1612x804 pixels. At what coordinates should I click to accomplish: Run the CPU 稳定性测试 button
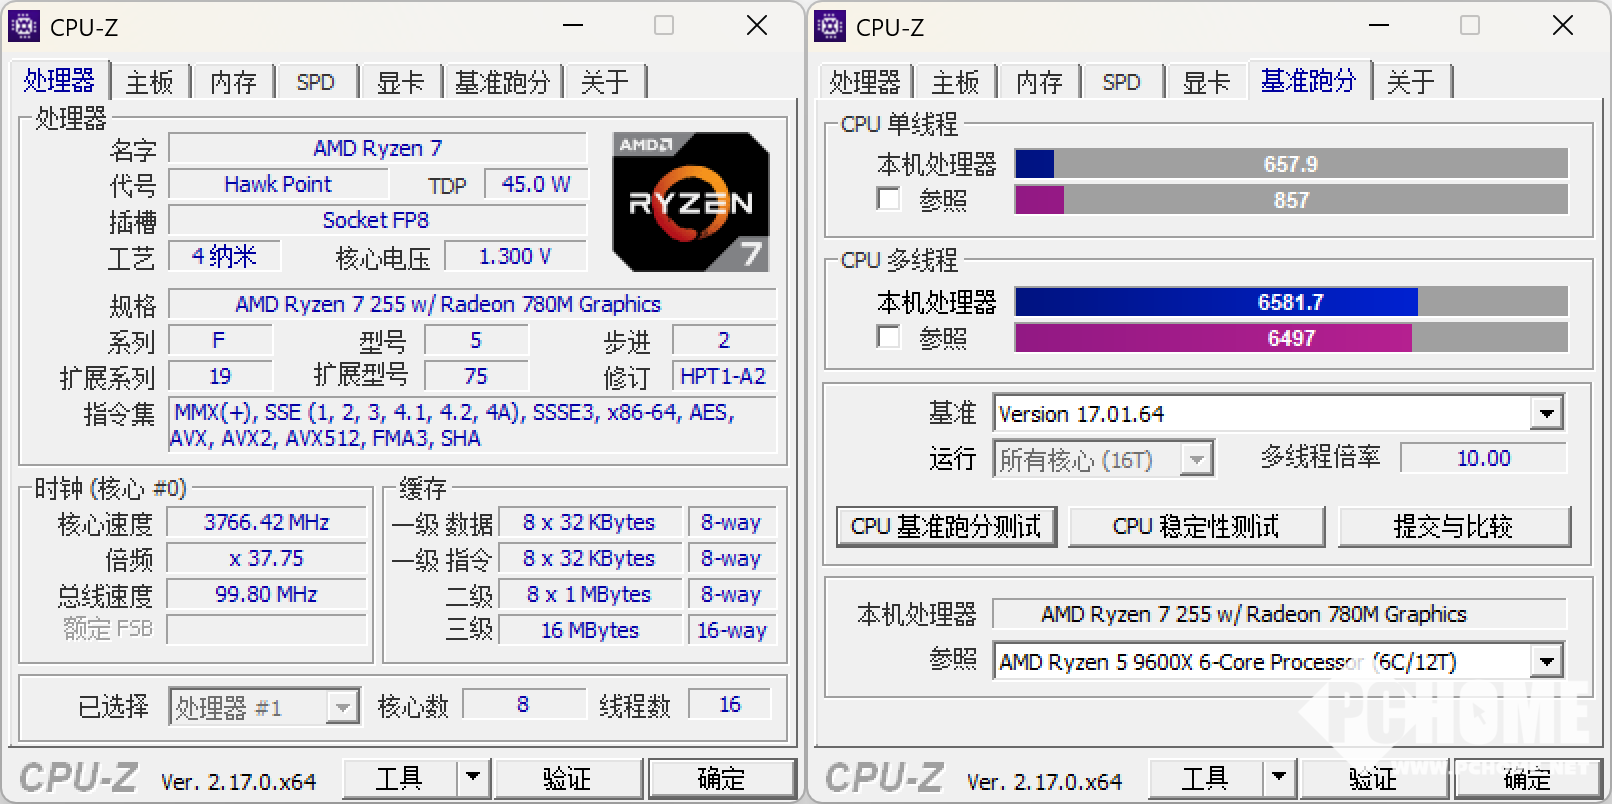pos(1196,526)
